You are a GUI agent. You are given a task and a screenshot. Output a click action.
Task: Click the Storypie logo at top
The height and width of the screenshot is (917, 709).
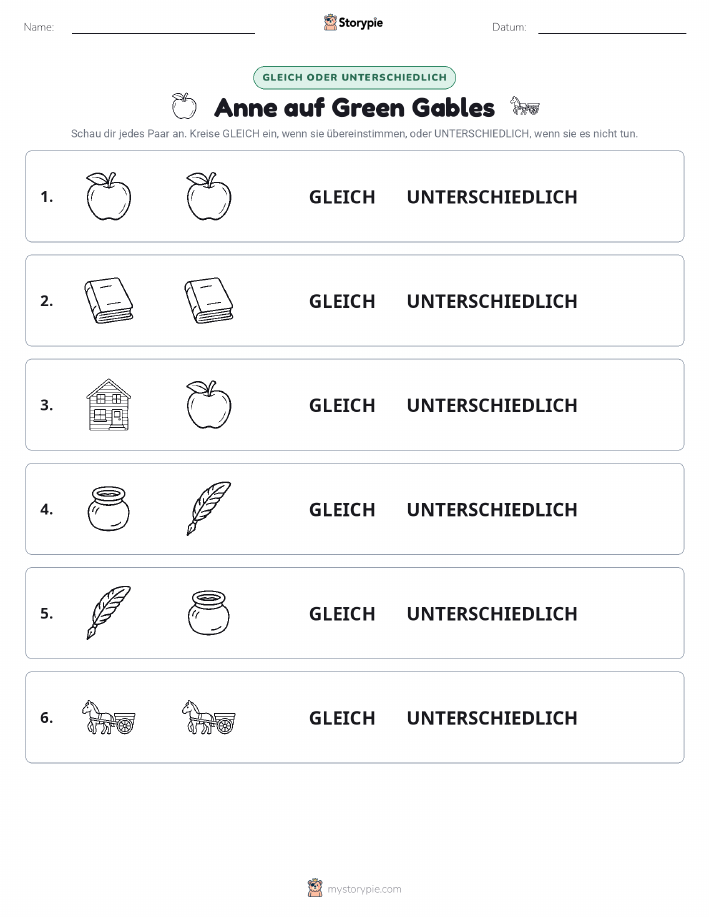point(353,23)
